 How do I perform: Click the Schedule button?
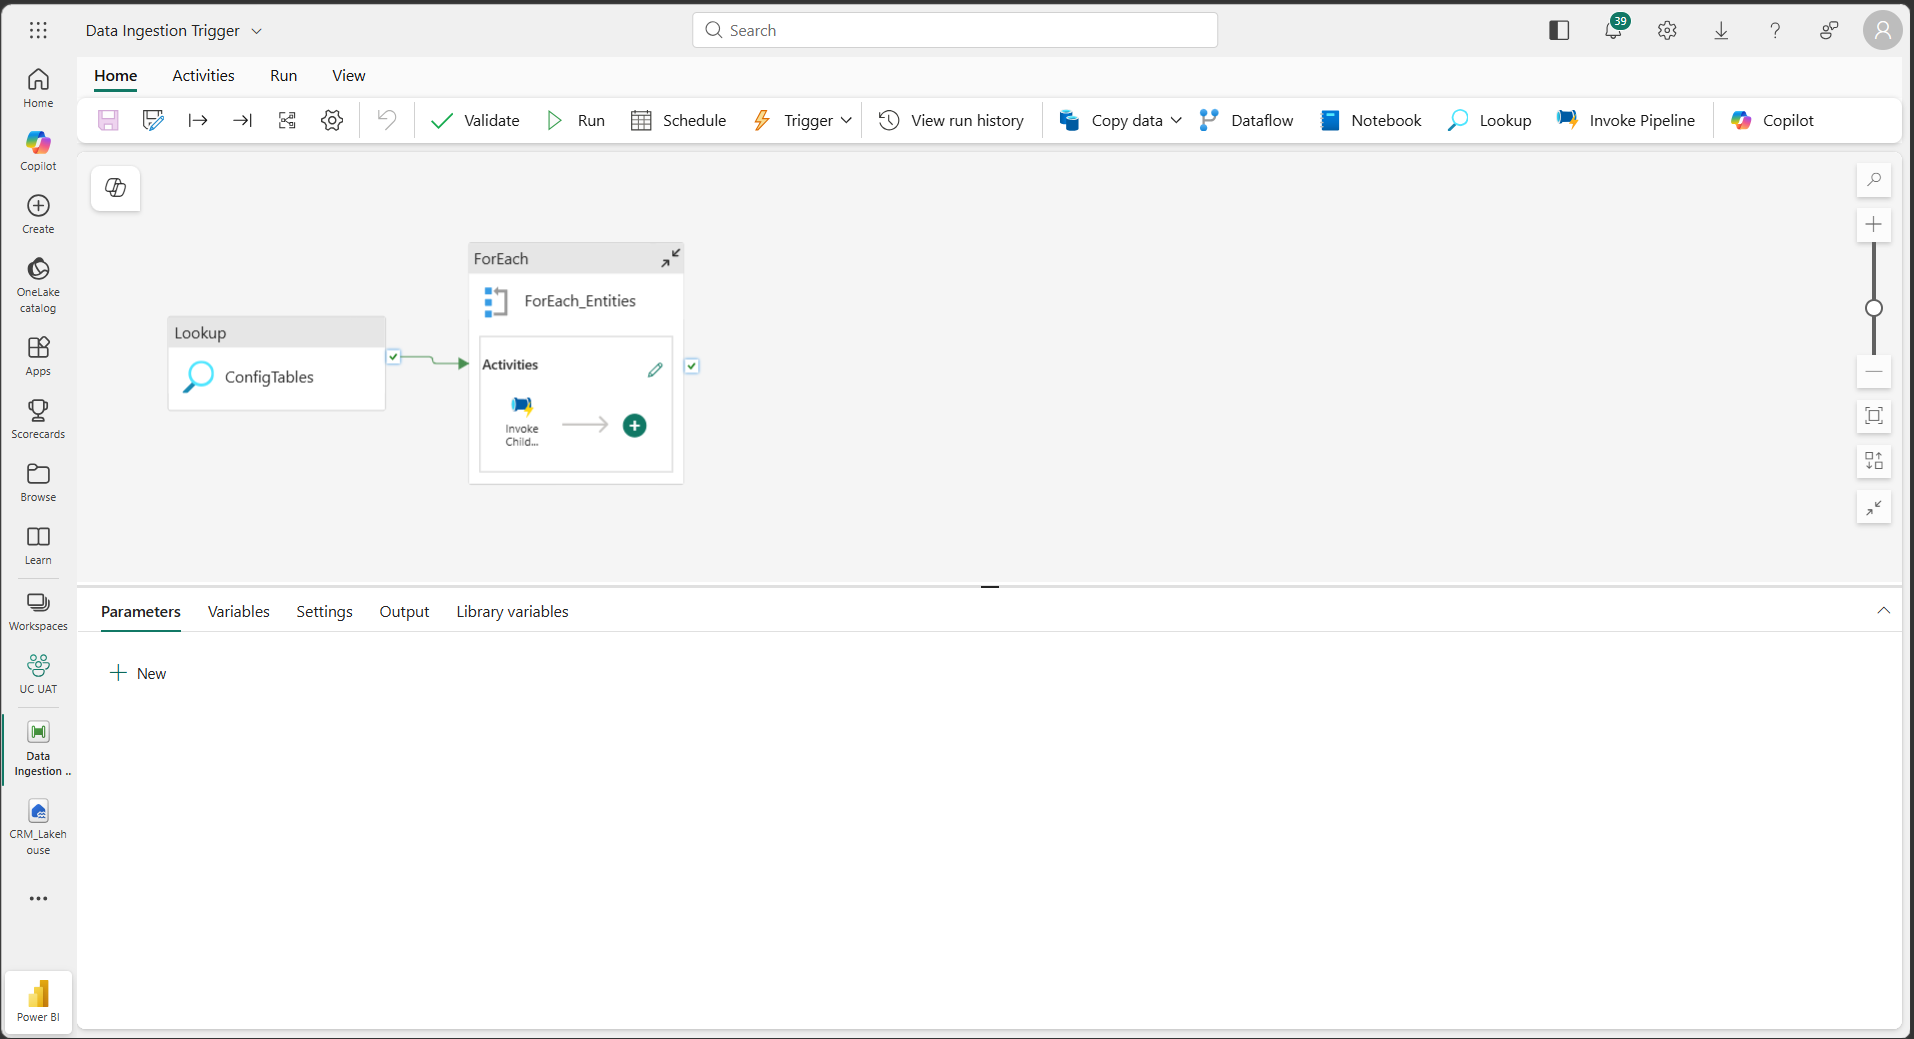point(679,120)
